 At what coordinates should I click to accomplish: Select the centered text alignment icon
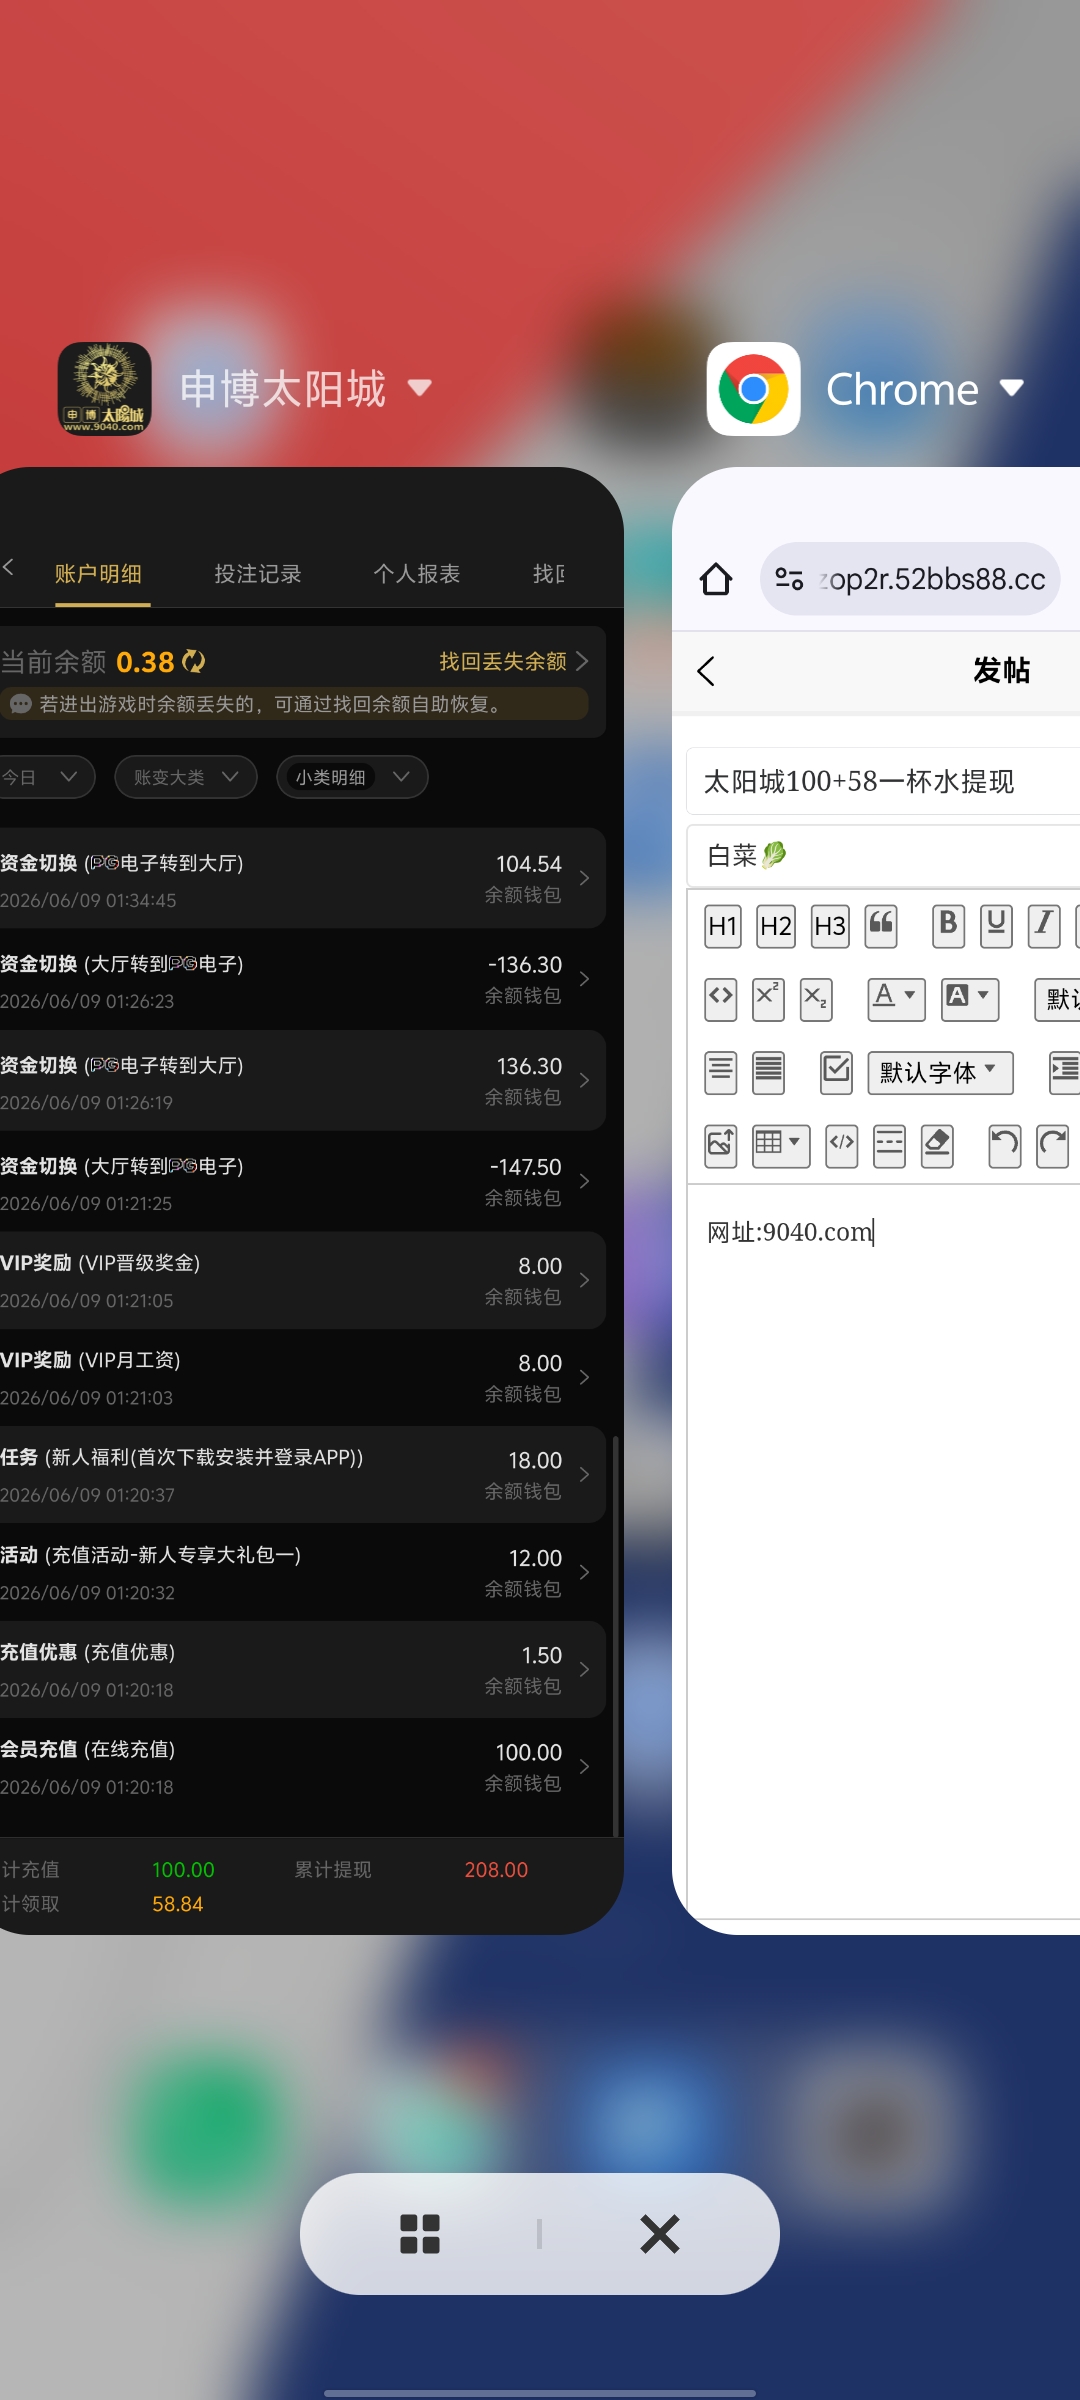(x=720, y=1073)
